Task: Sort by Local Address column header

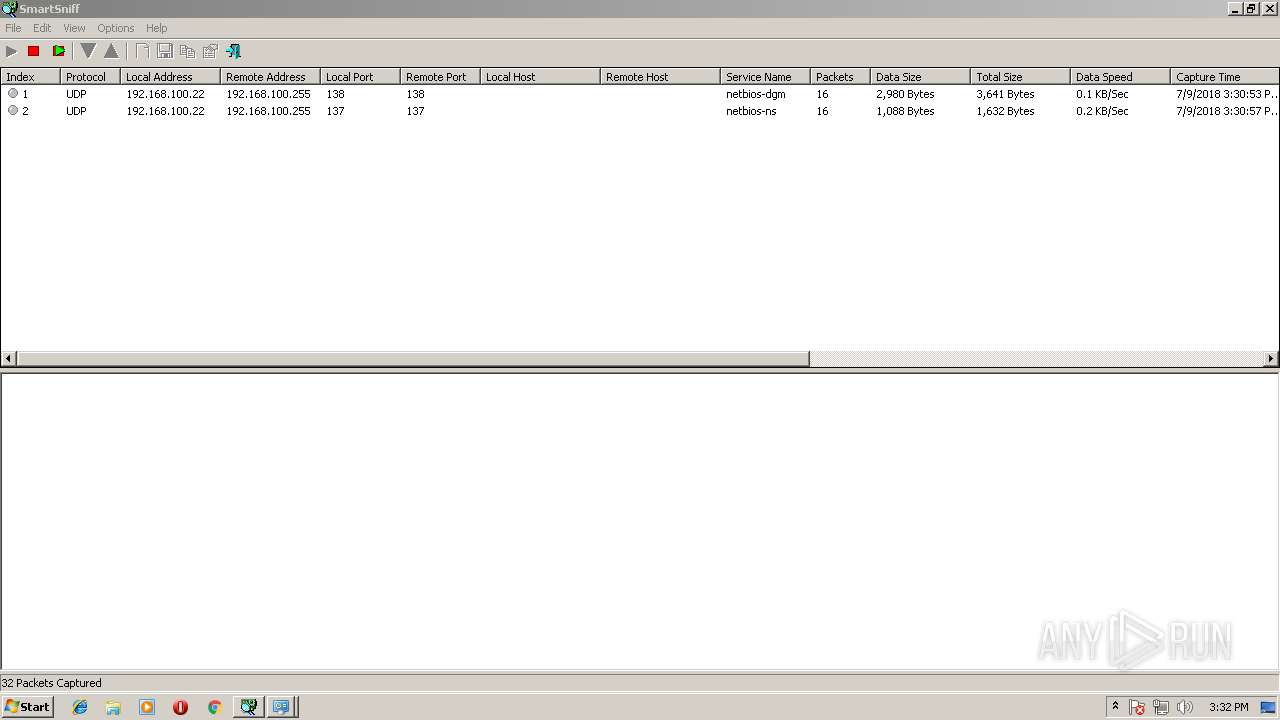Action: (170, 77)
